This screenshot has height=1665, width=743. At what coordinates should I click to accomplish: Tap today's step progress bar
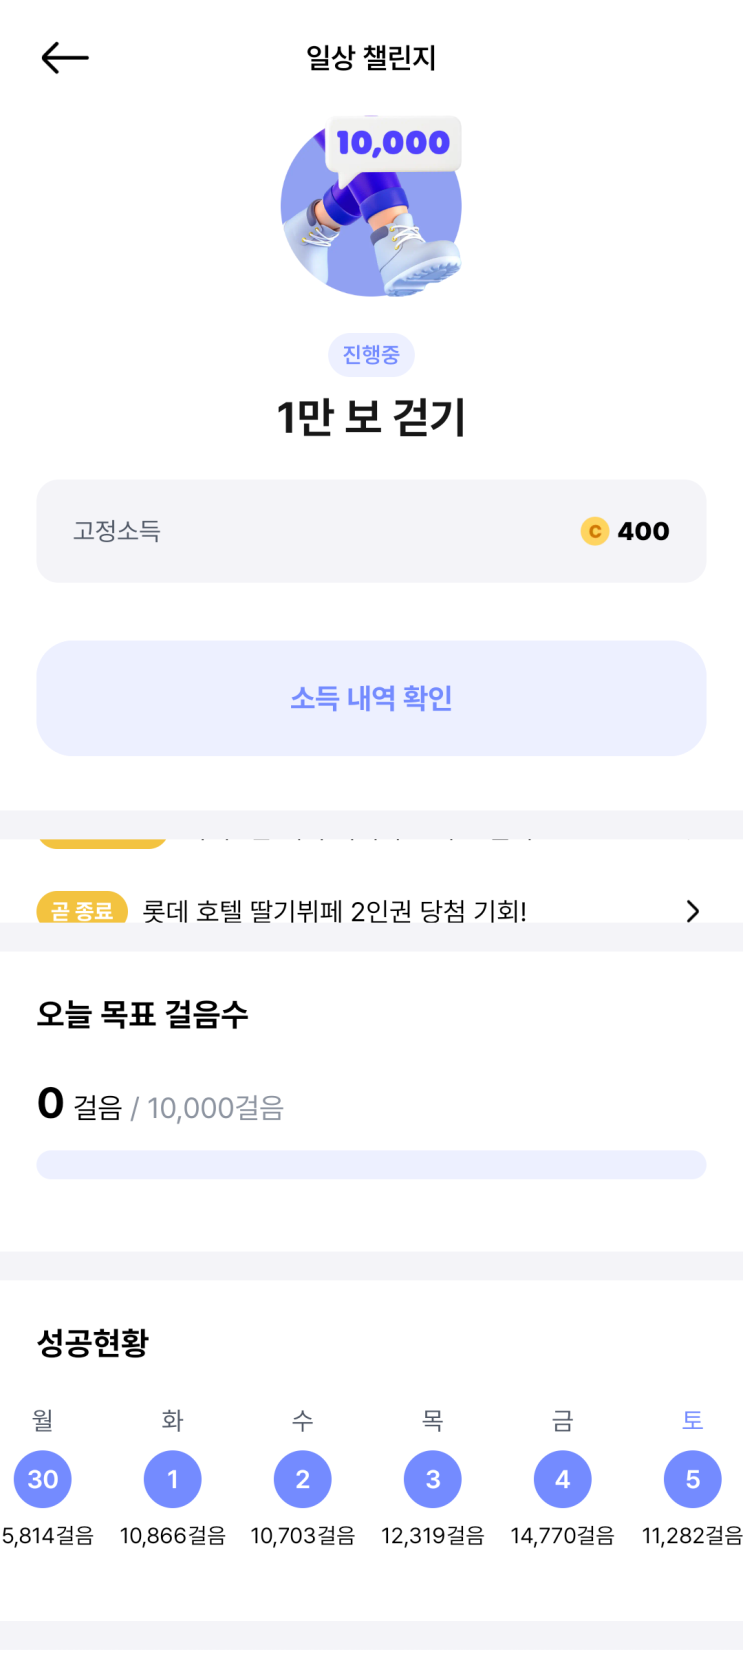(x=371, y=1164)
